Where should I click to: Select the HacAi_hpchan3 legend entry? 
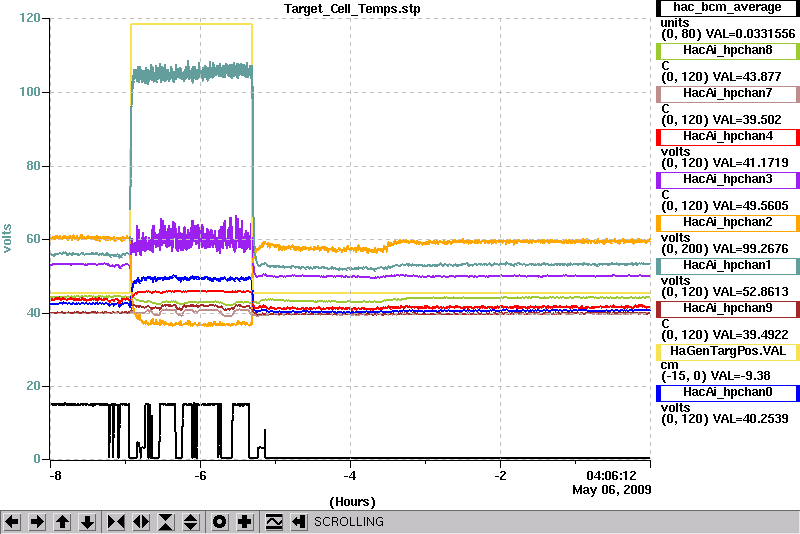727,180
